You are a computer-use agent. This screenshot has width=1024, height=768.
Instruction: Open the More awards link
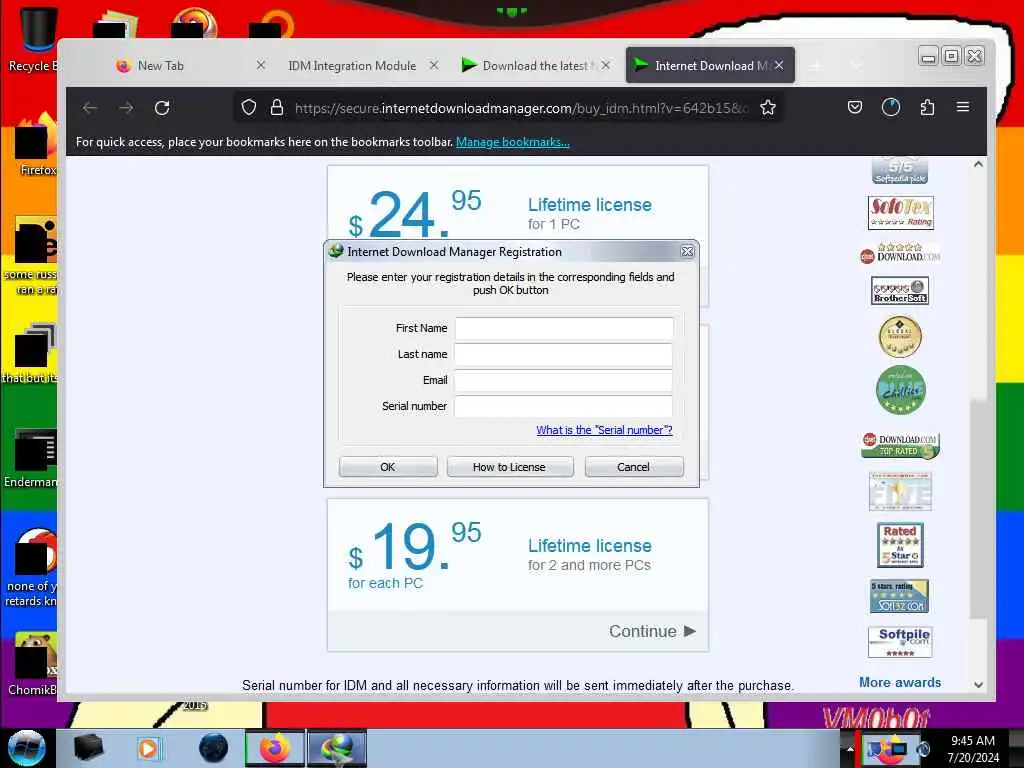click(900, 682)
